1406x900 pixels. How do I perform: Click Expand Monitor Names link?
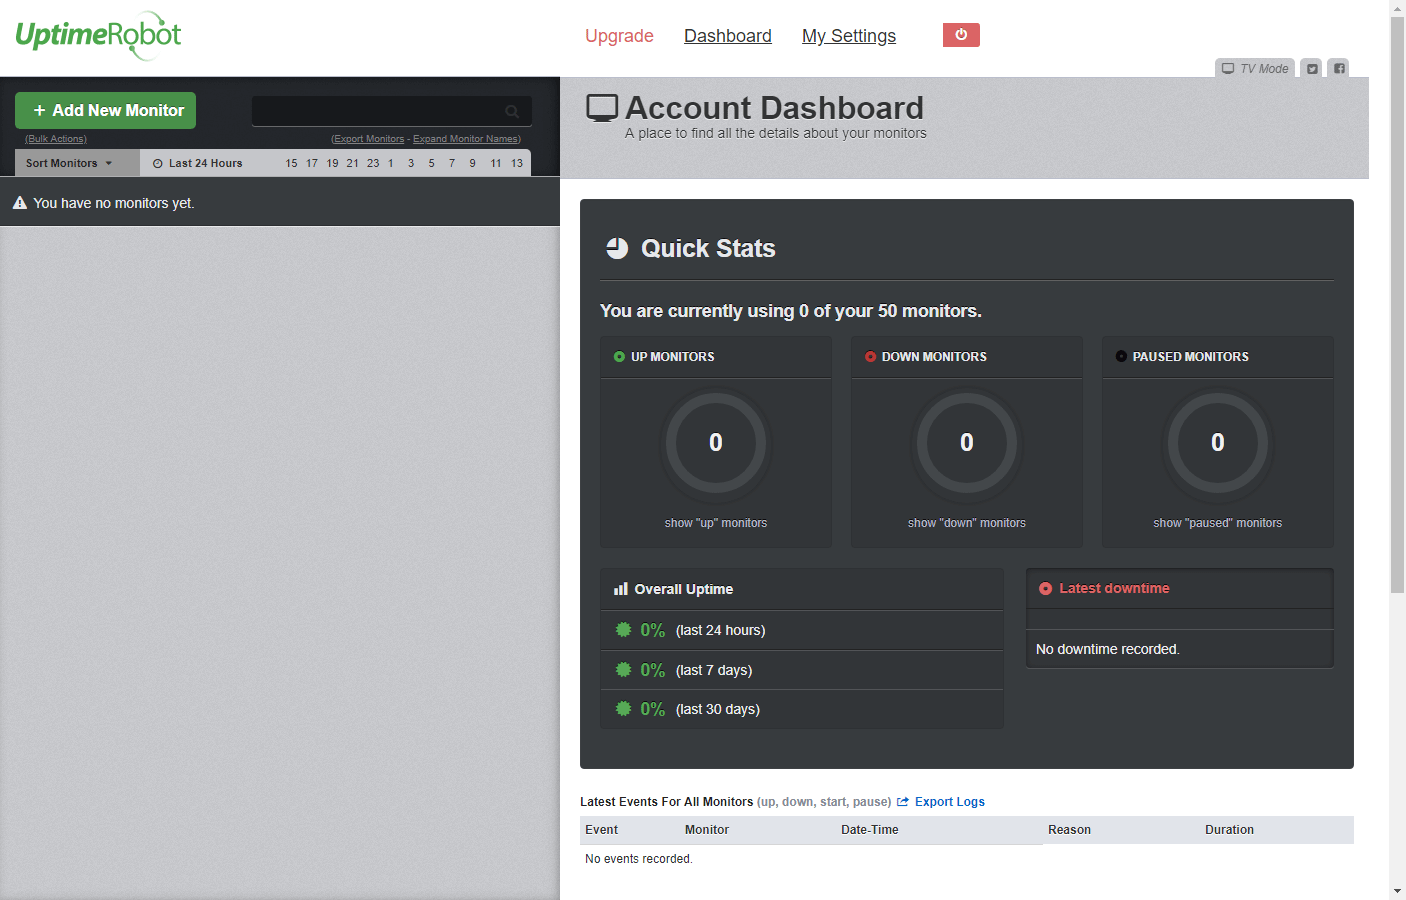click(467, 139)
